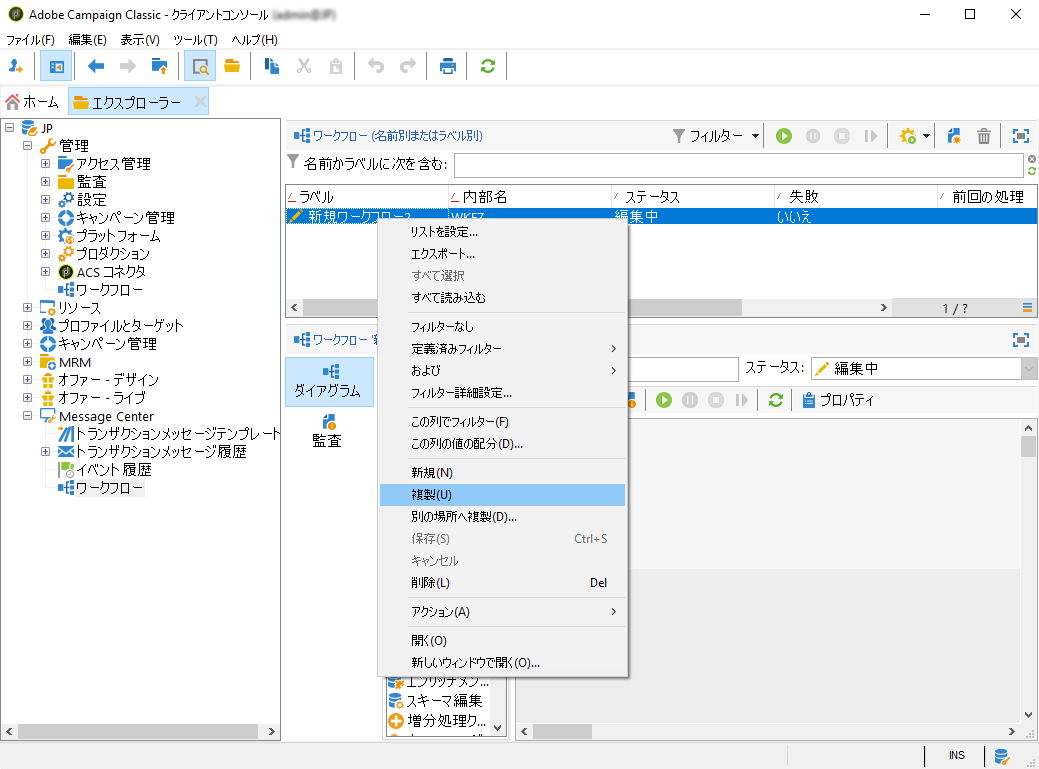Click the refresh icon in diagram toolbar

point(775,400)
